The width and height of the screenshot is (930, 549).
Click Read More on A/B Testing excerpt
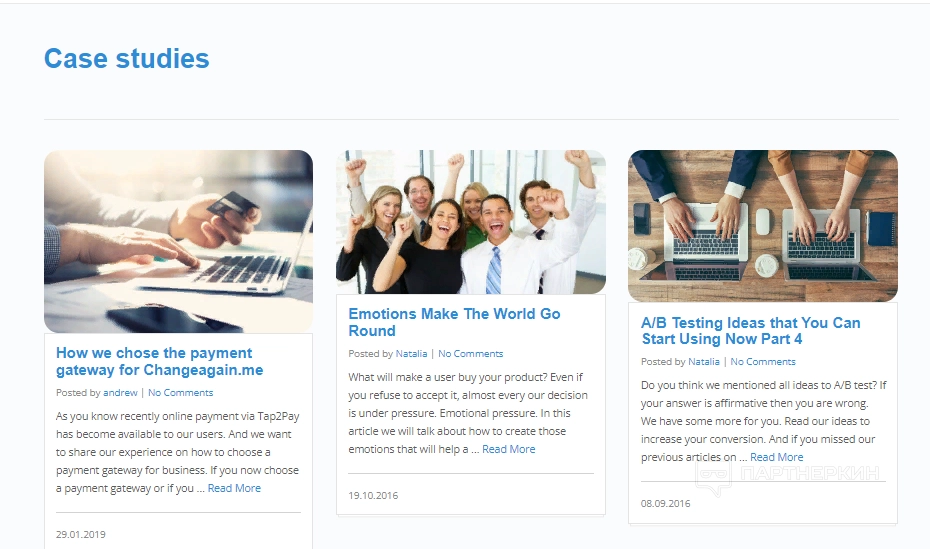[x=777, y=457]
